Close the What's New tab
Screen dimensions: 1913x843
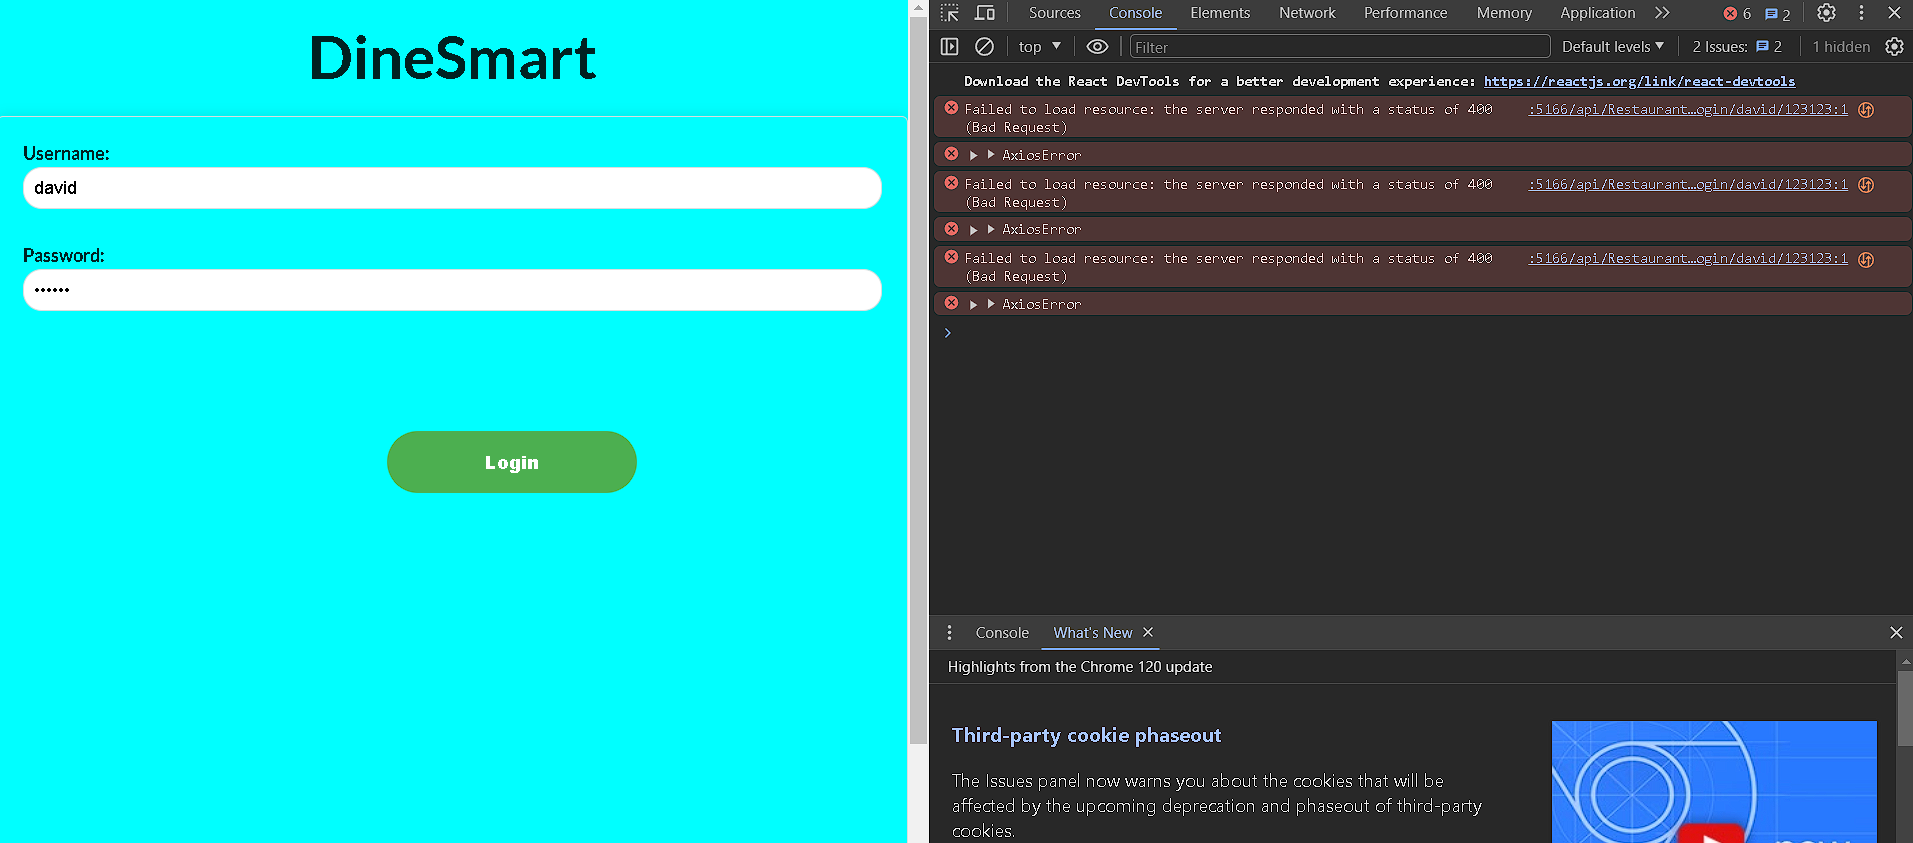pyautogui.click(x=1148, y=632)
